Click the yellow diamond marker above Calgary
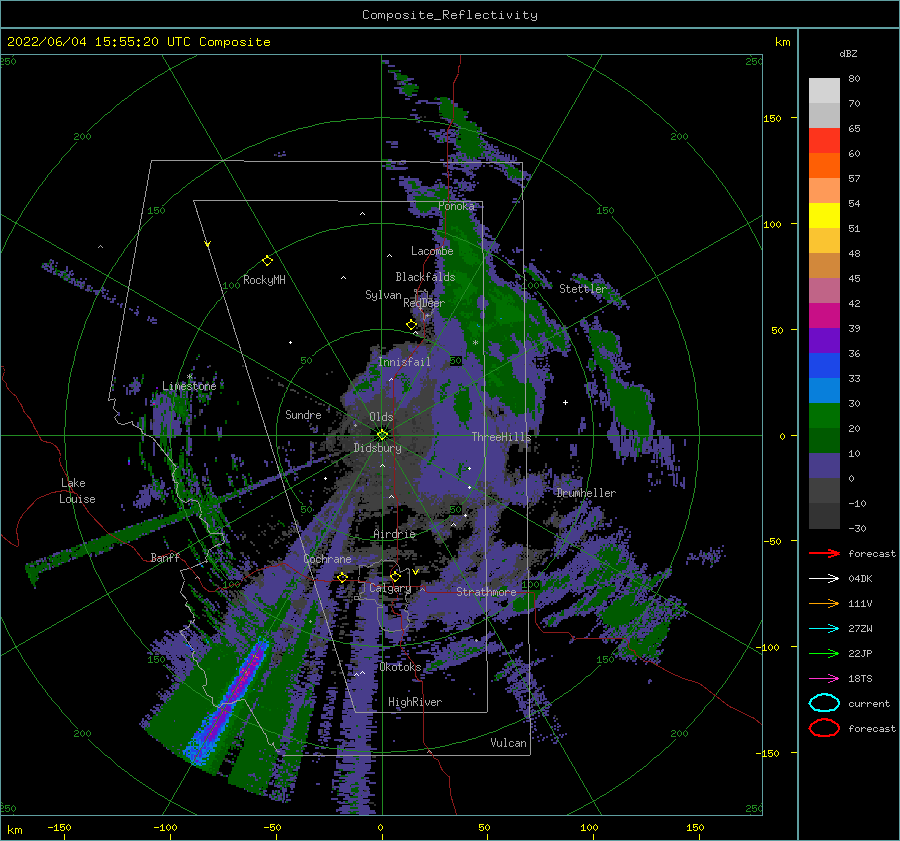 (x=395, y=576)
